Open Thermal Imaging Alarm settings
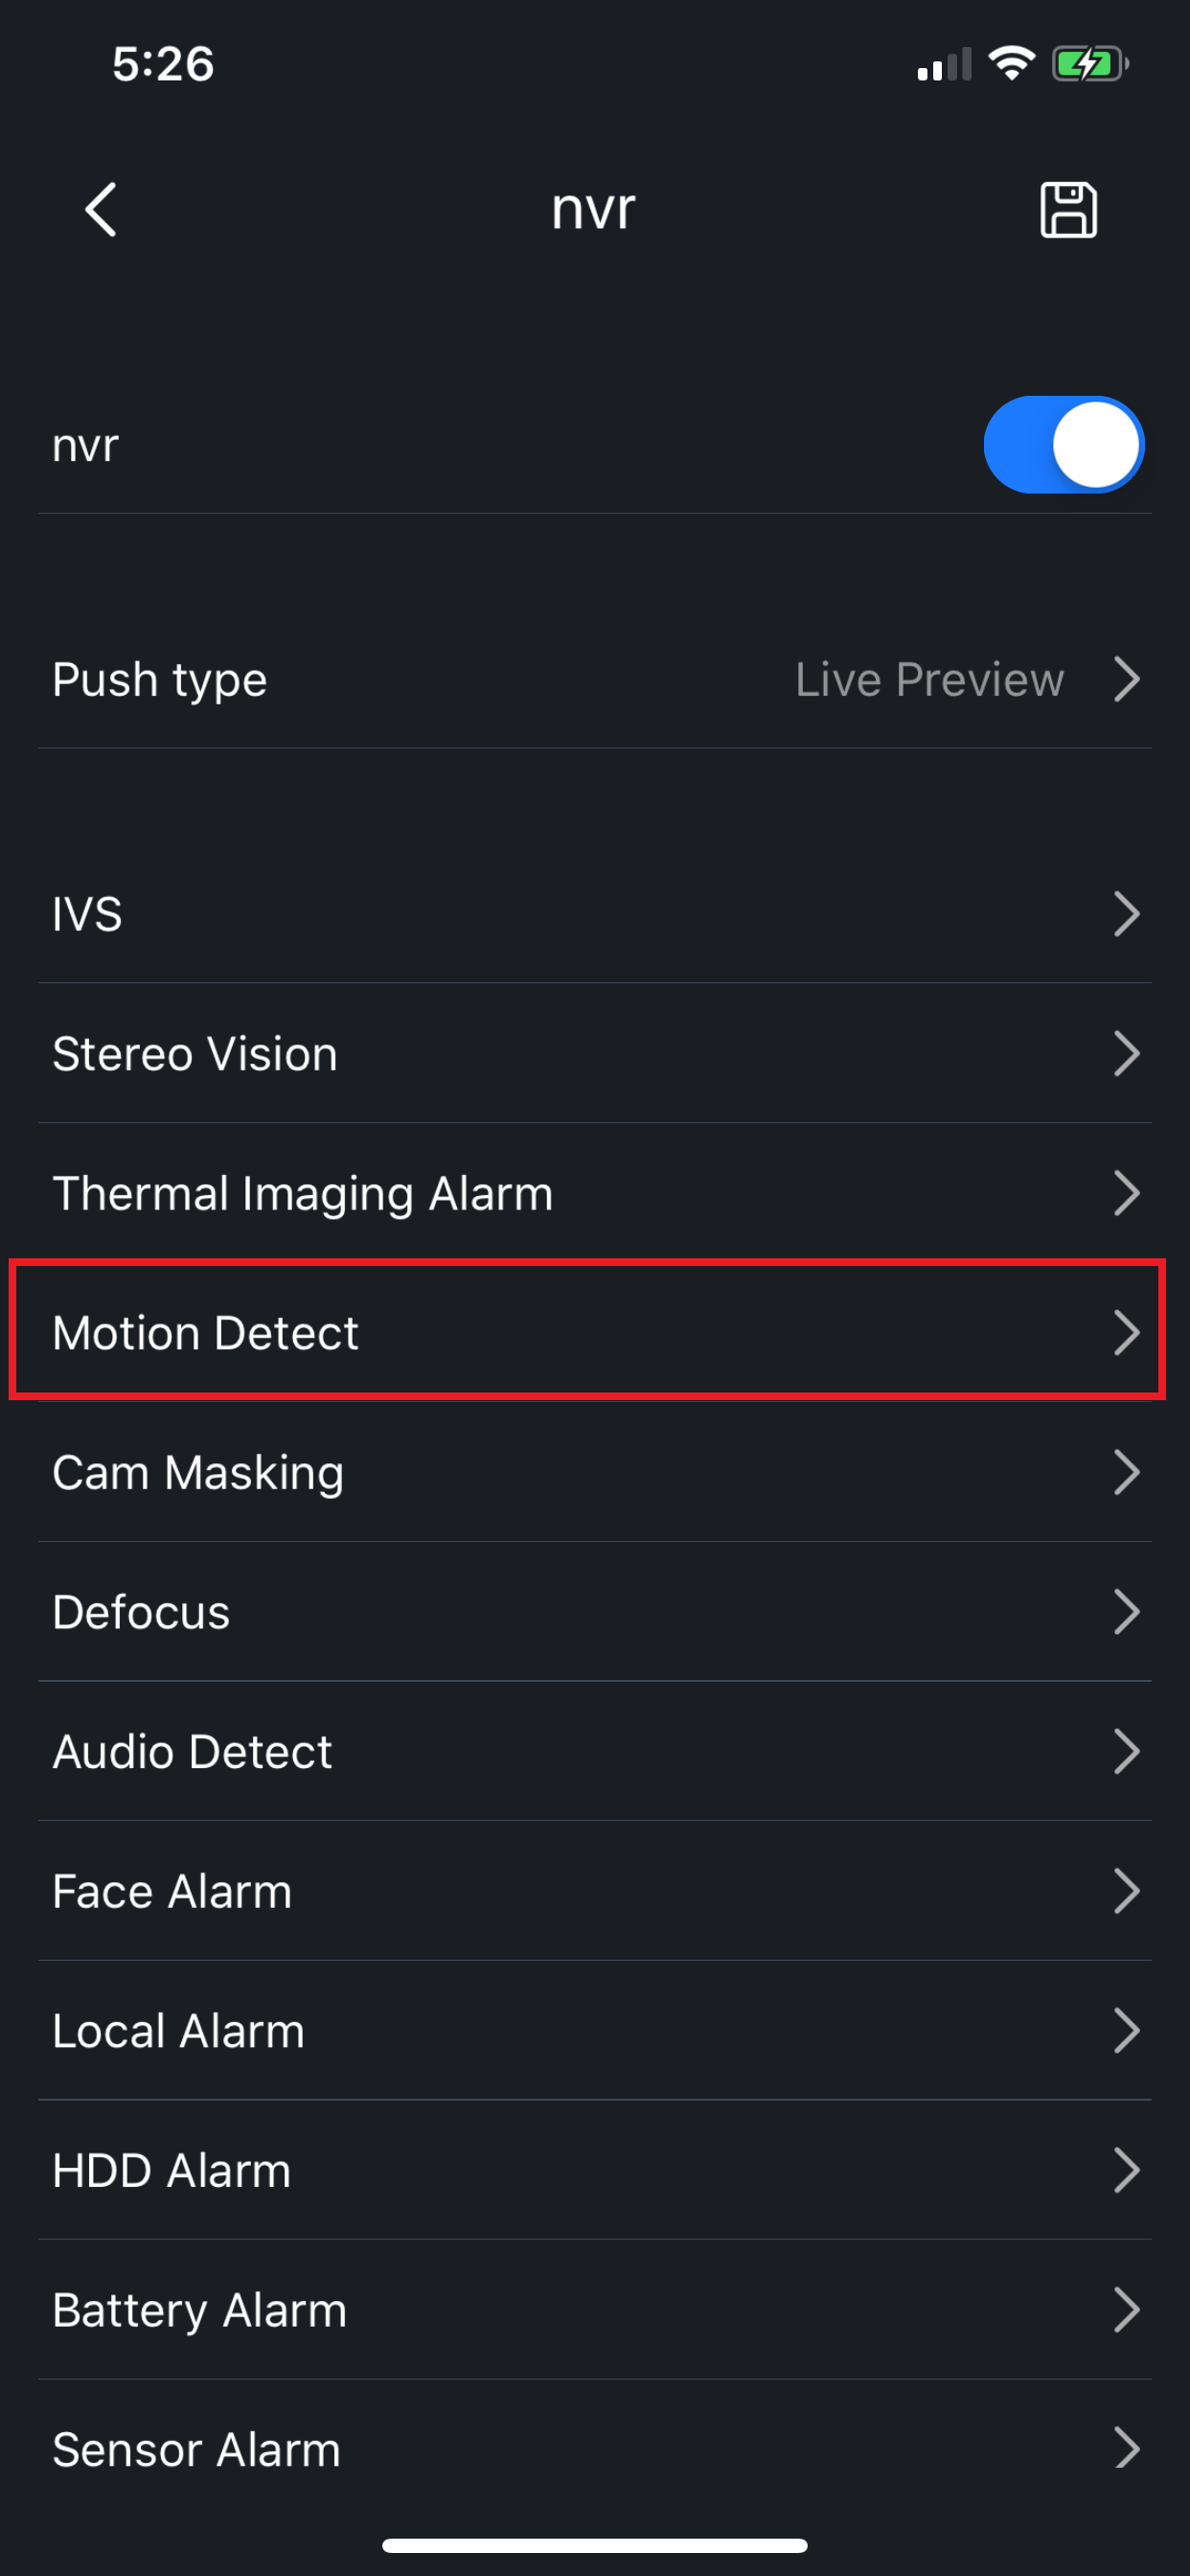Screen dimensions: 1190x2576 (595, 1193)
